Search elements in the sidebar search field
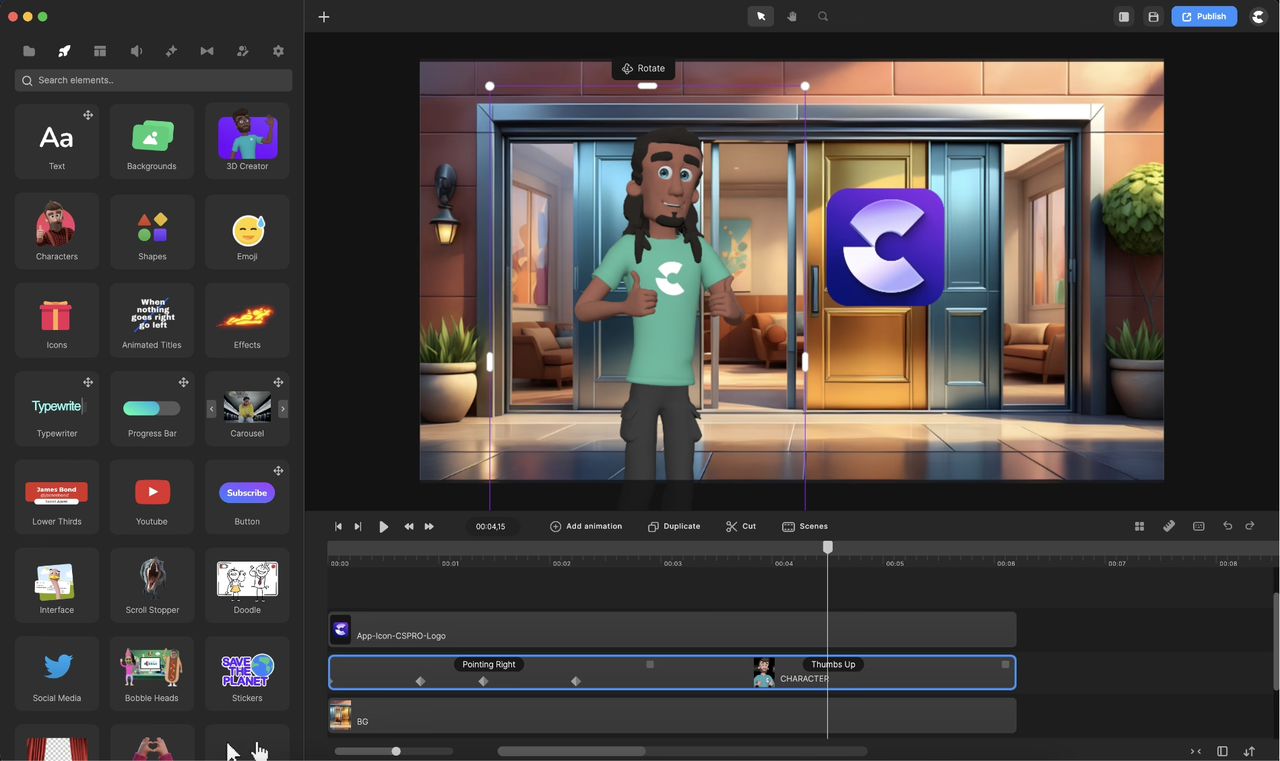 (x=152, y=80)
